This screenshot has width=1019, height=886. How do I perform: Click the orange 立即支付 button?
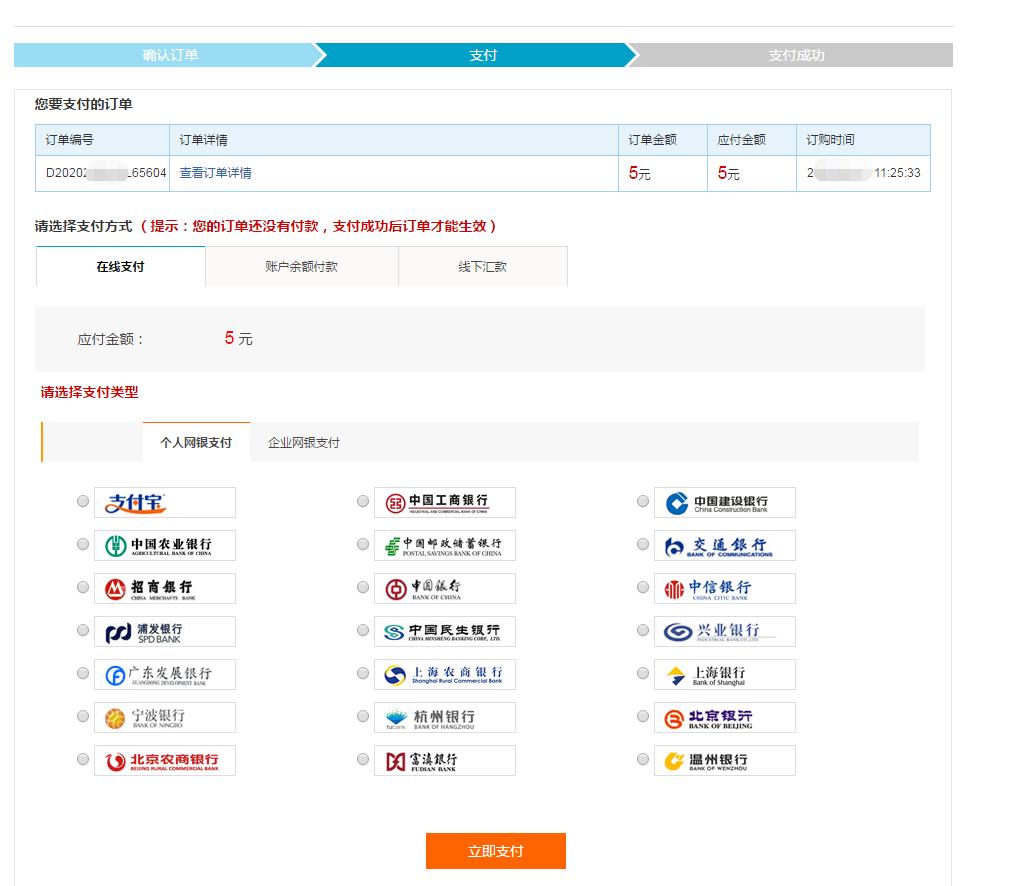[x=495, y=851]
